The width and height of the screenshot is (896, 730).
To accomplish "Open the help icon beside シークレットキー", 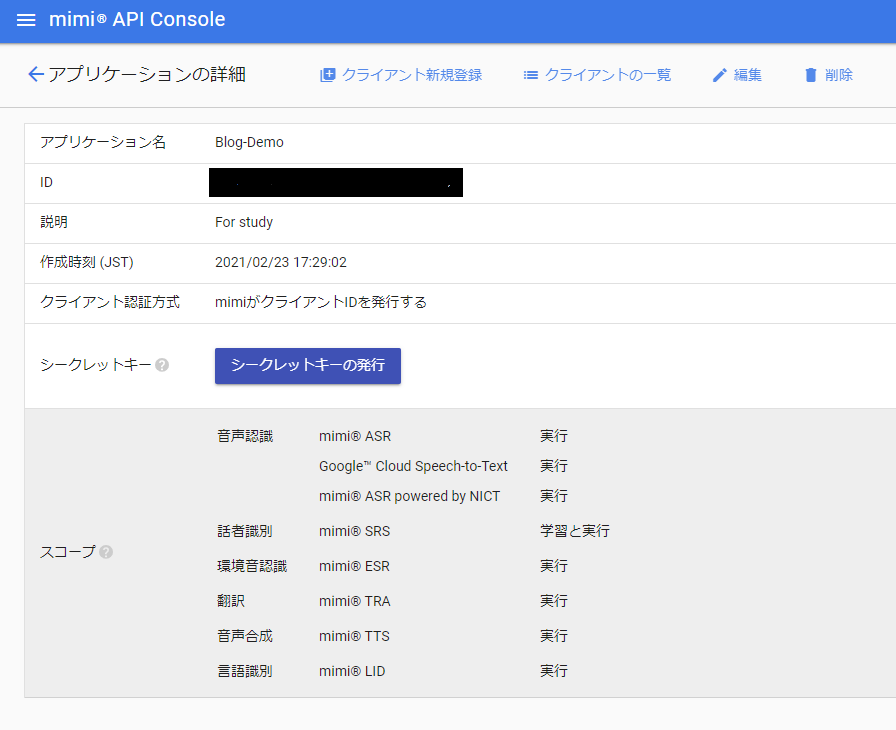I will click(x=162, y=365).
